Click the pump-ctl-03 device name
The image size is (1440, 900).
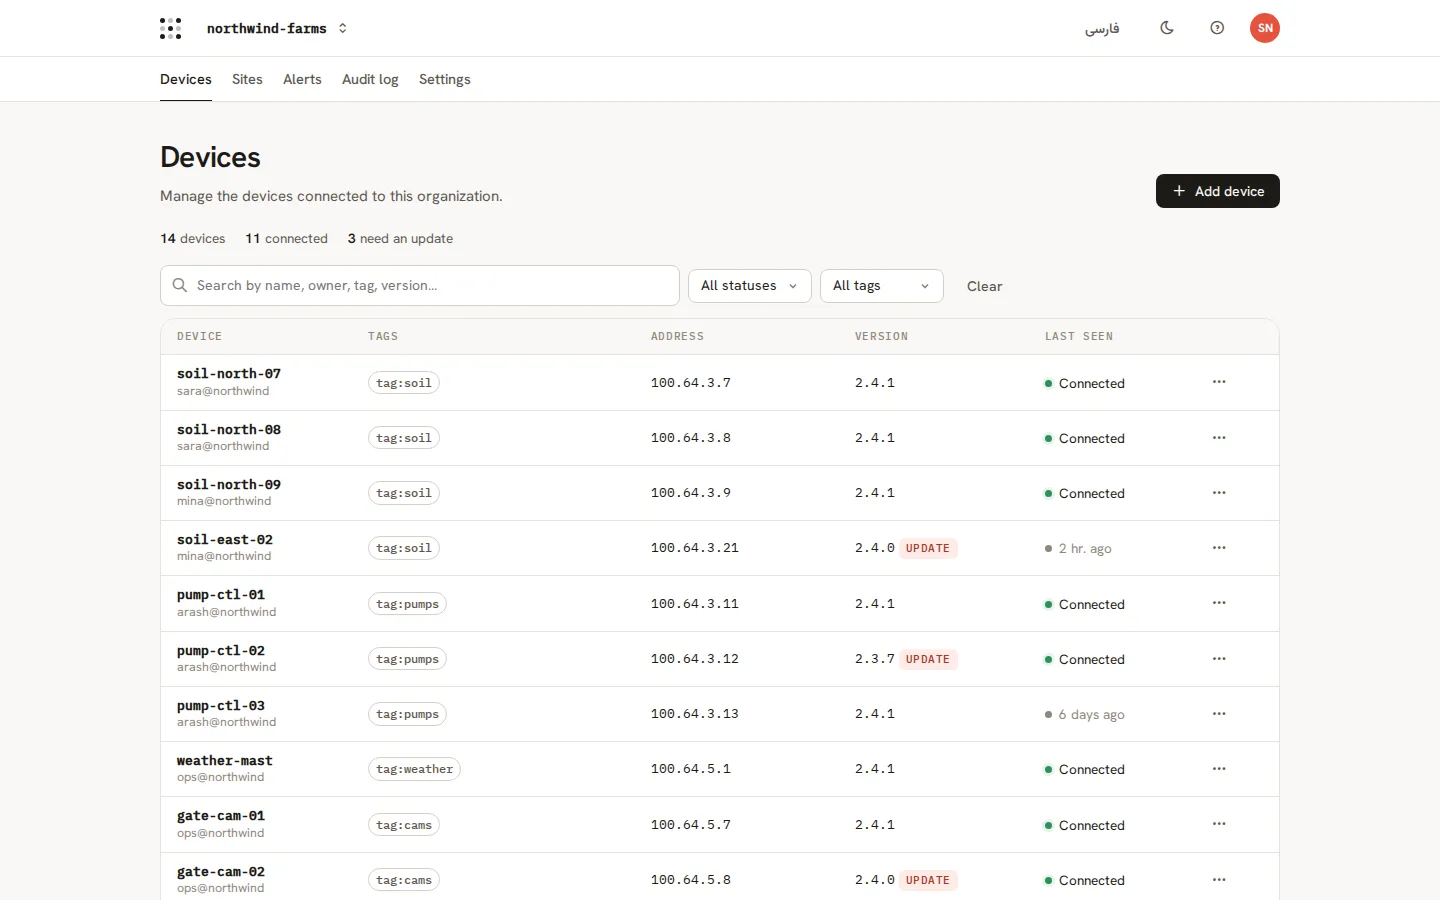(x=221, y=706)
